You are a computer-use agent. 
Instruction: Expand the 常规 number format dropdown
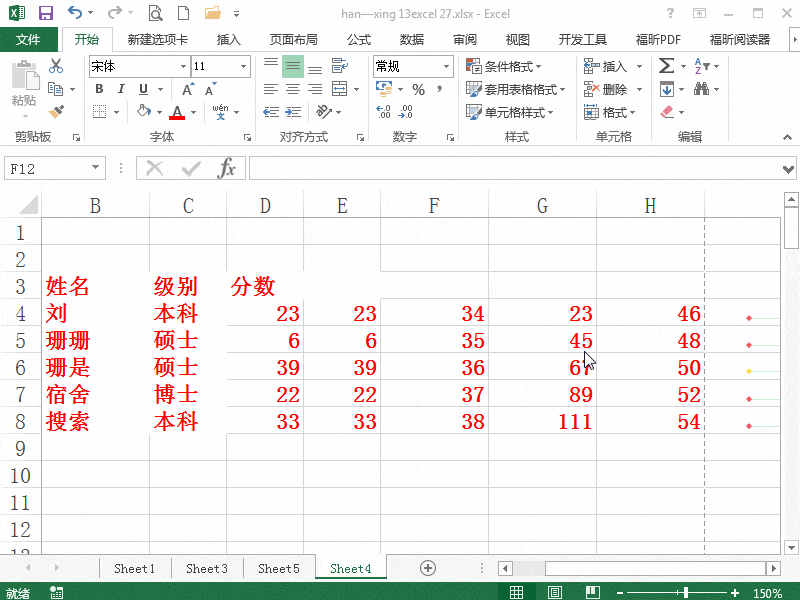pyautogui.click(x=447, y=66)
